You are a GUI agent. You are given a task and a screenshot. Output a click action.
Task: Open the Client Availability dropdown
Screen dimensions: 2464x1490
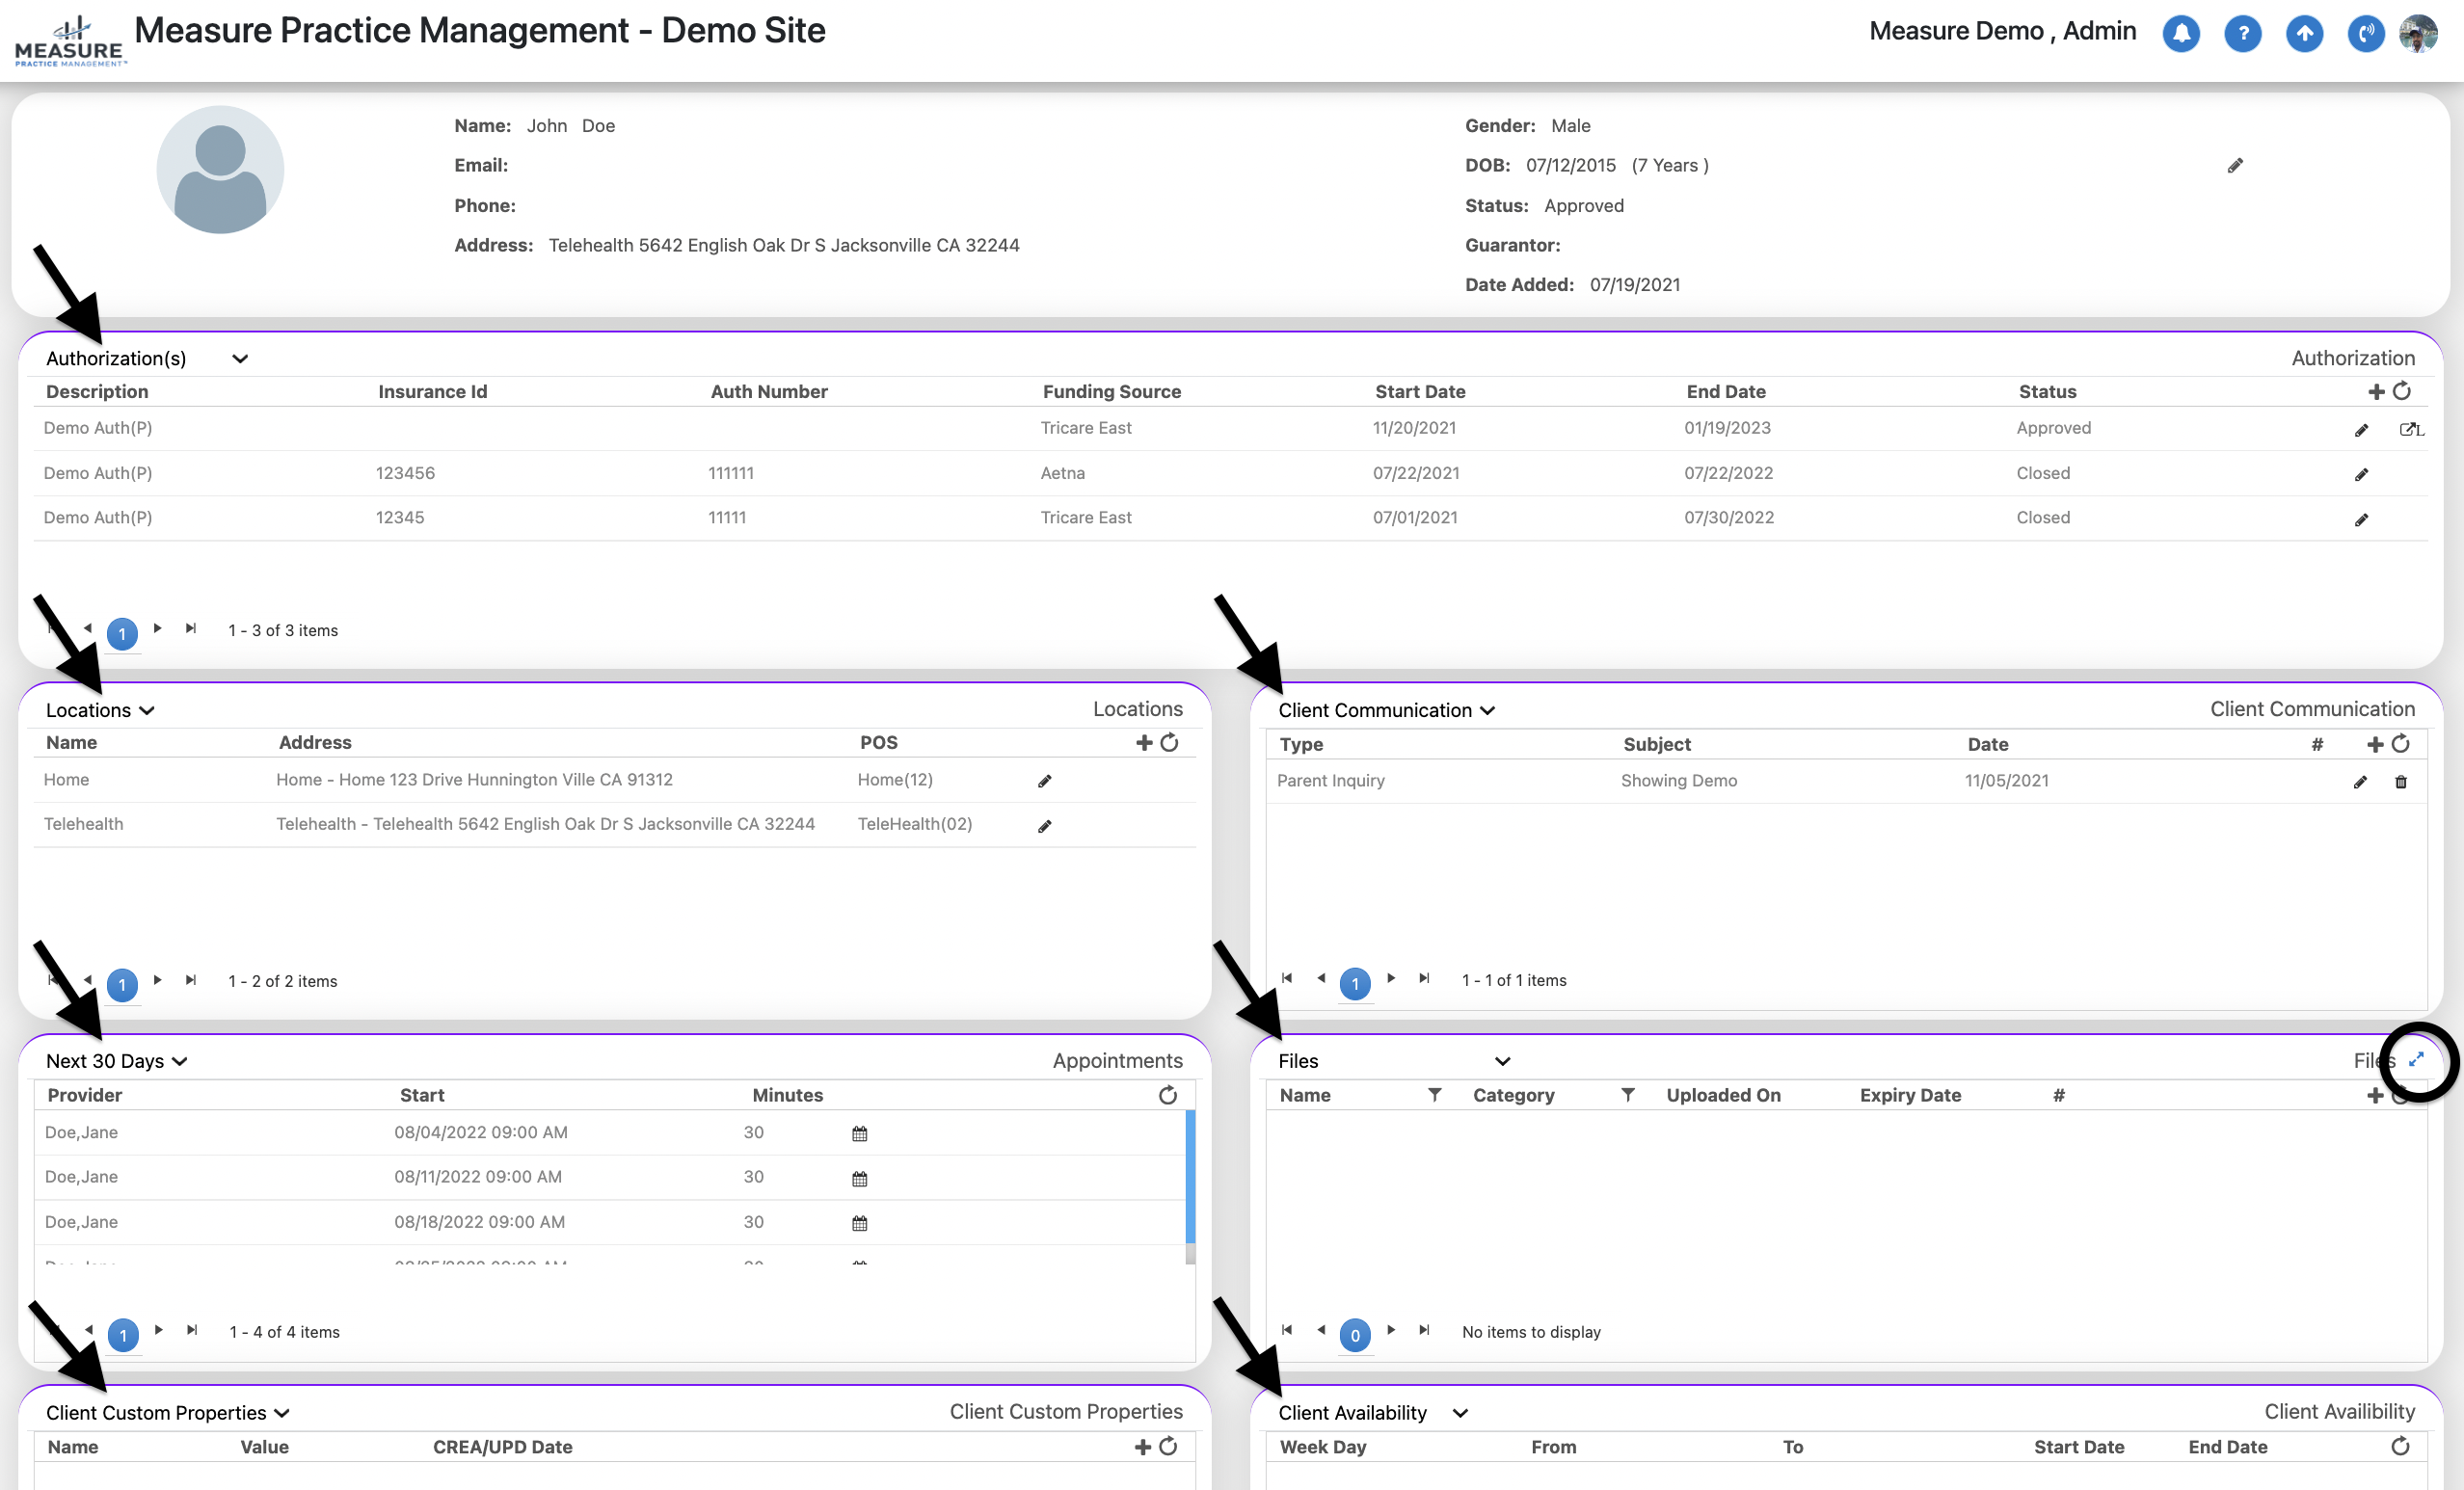coord(1460,1414)
